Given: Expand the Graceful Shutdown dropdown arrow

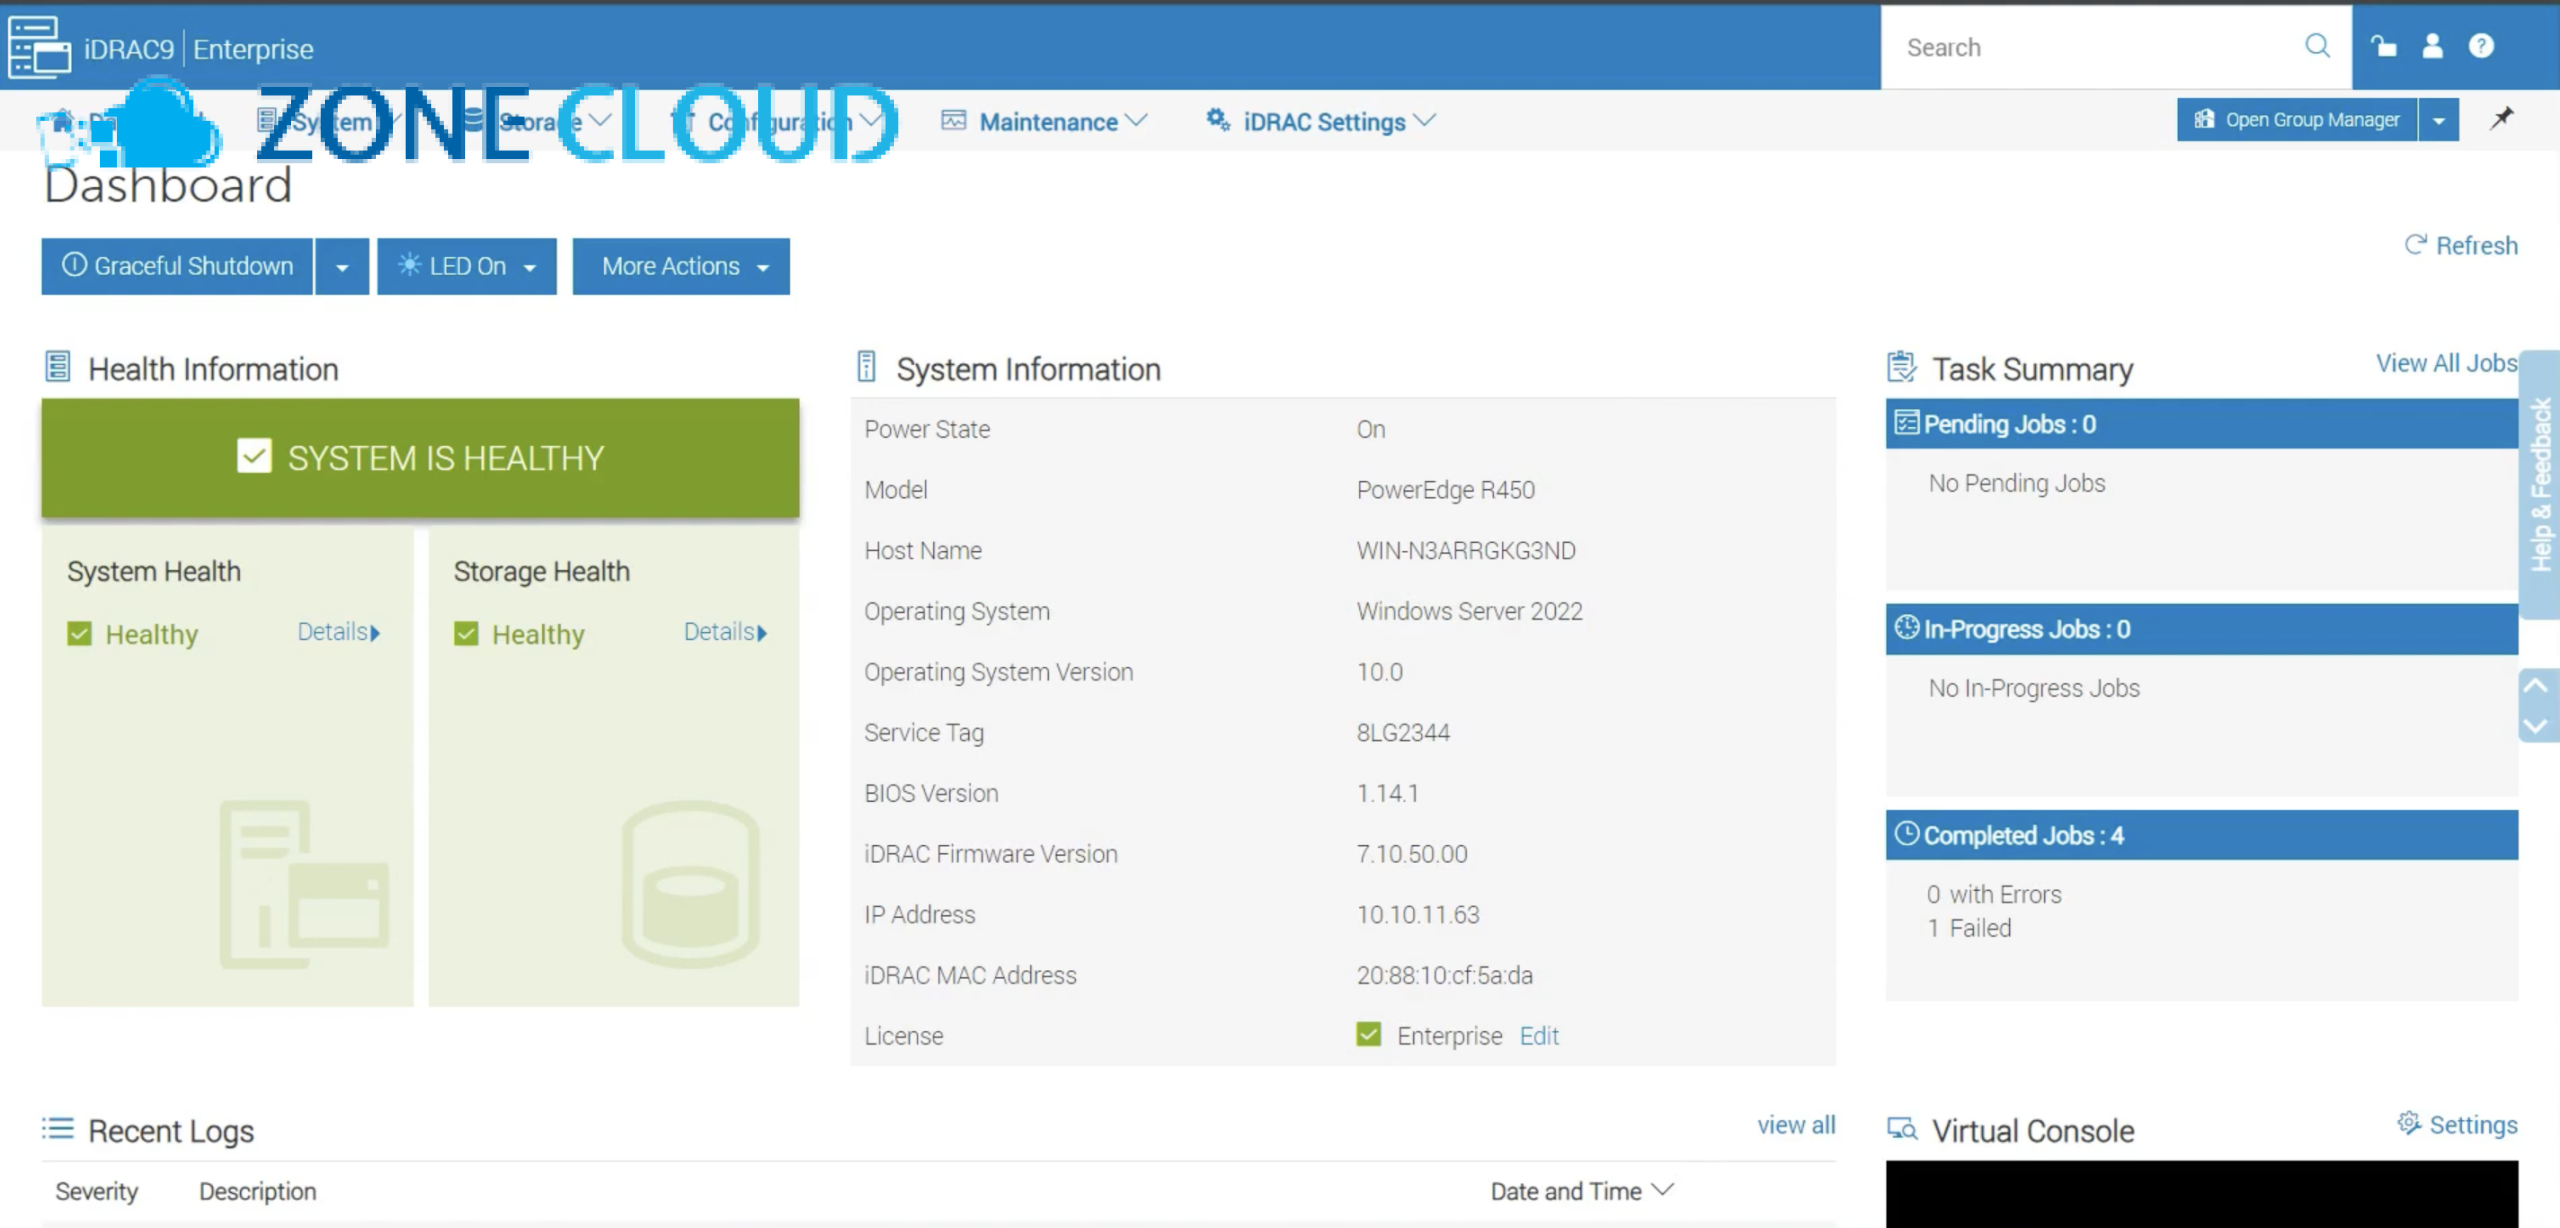Looking at the screenshot, I should (342, 266).
